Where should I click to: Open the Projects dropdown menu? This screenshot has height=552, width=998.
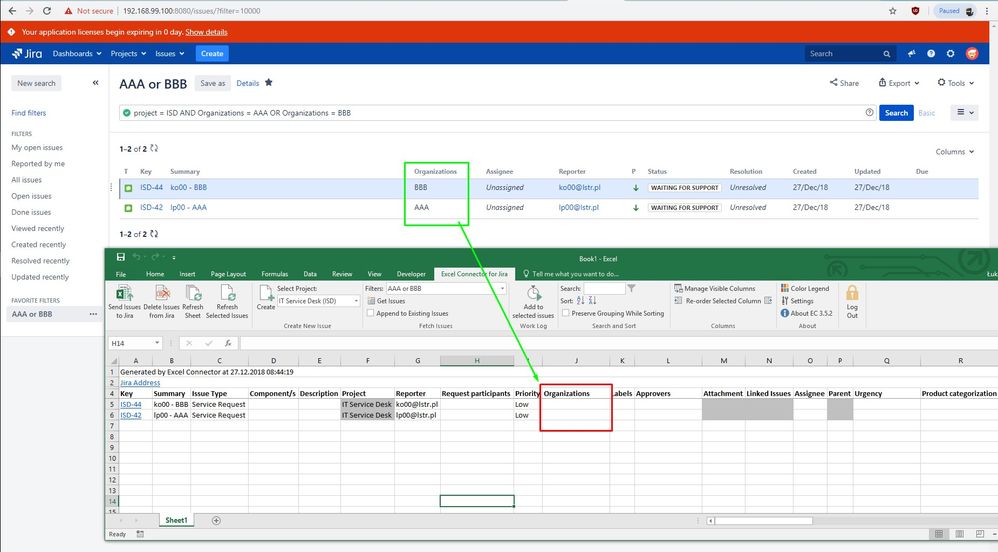(x=128, y=53)
